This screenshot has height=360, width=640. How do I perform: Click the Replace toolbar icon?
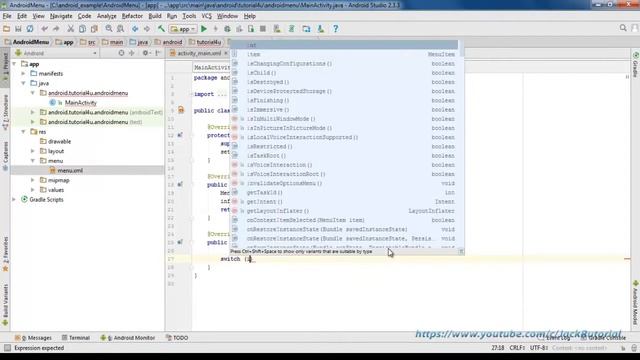coord(120,29)
